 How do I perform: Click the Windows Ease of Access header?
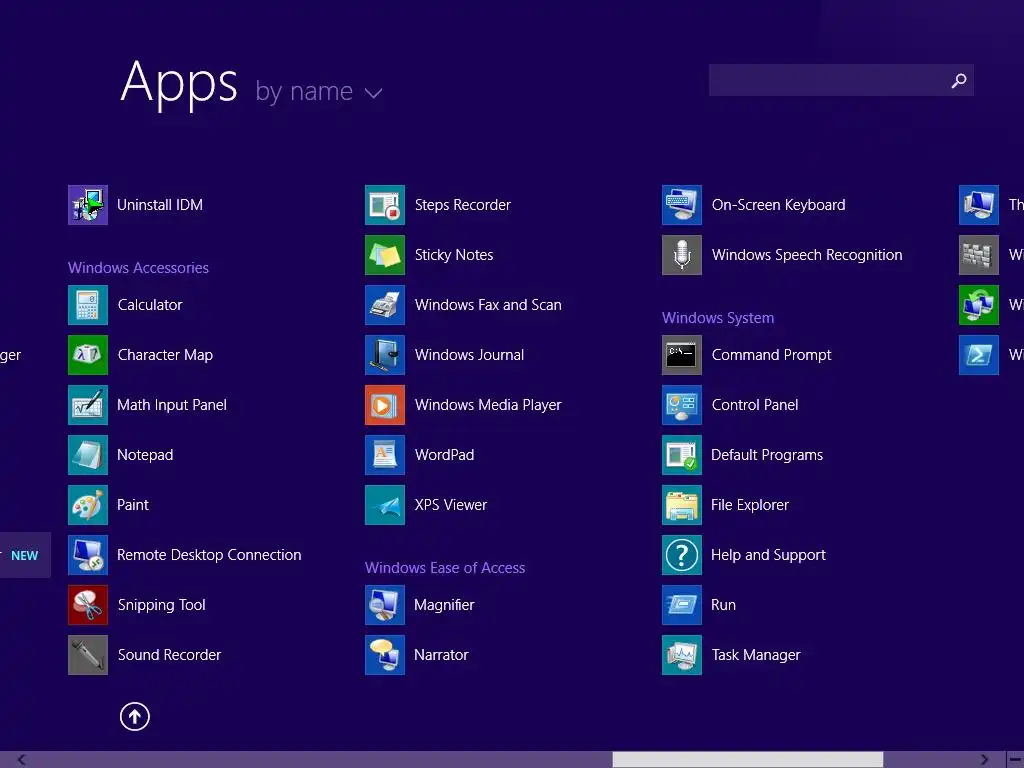445,568
